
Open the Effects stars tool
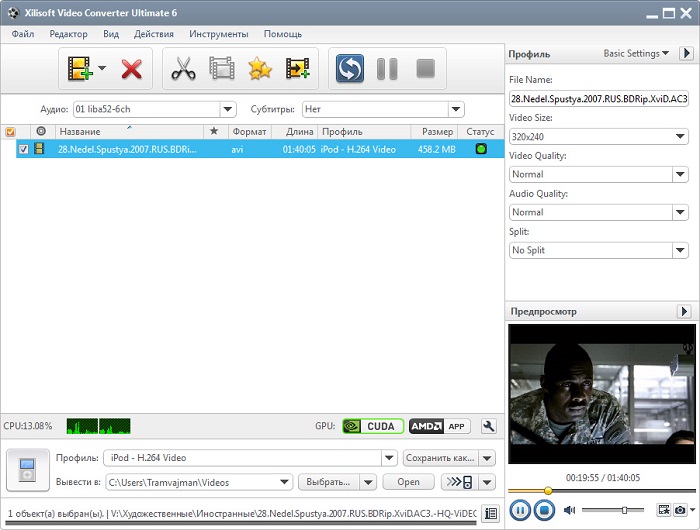point(260,68)
